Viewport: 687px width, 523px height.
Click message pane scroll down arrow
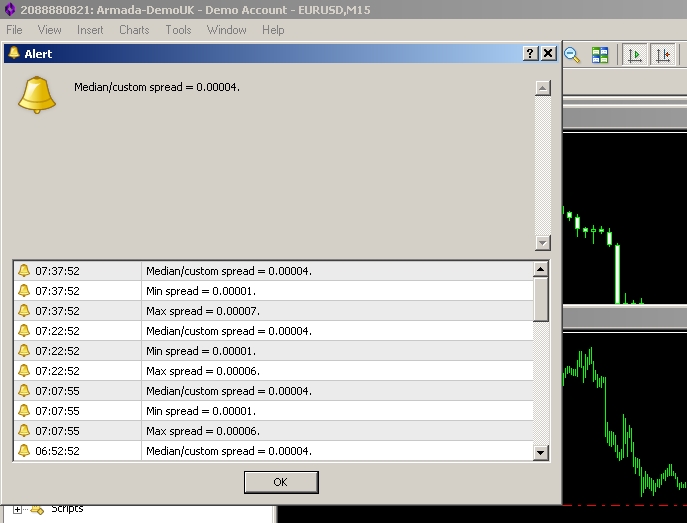[542, 243]
